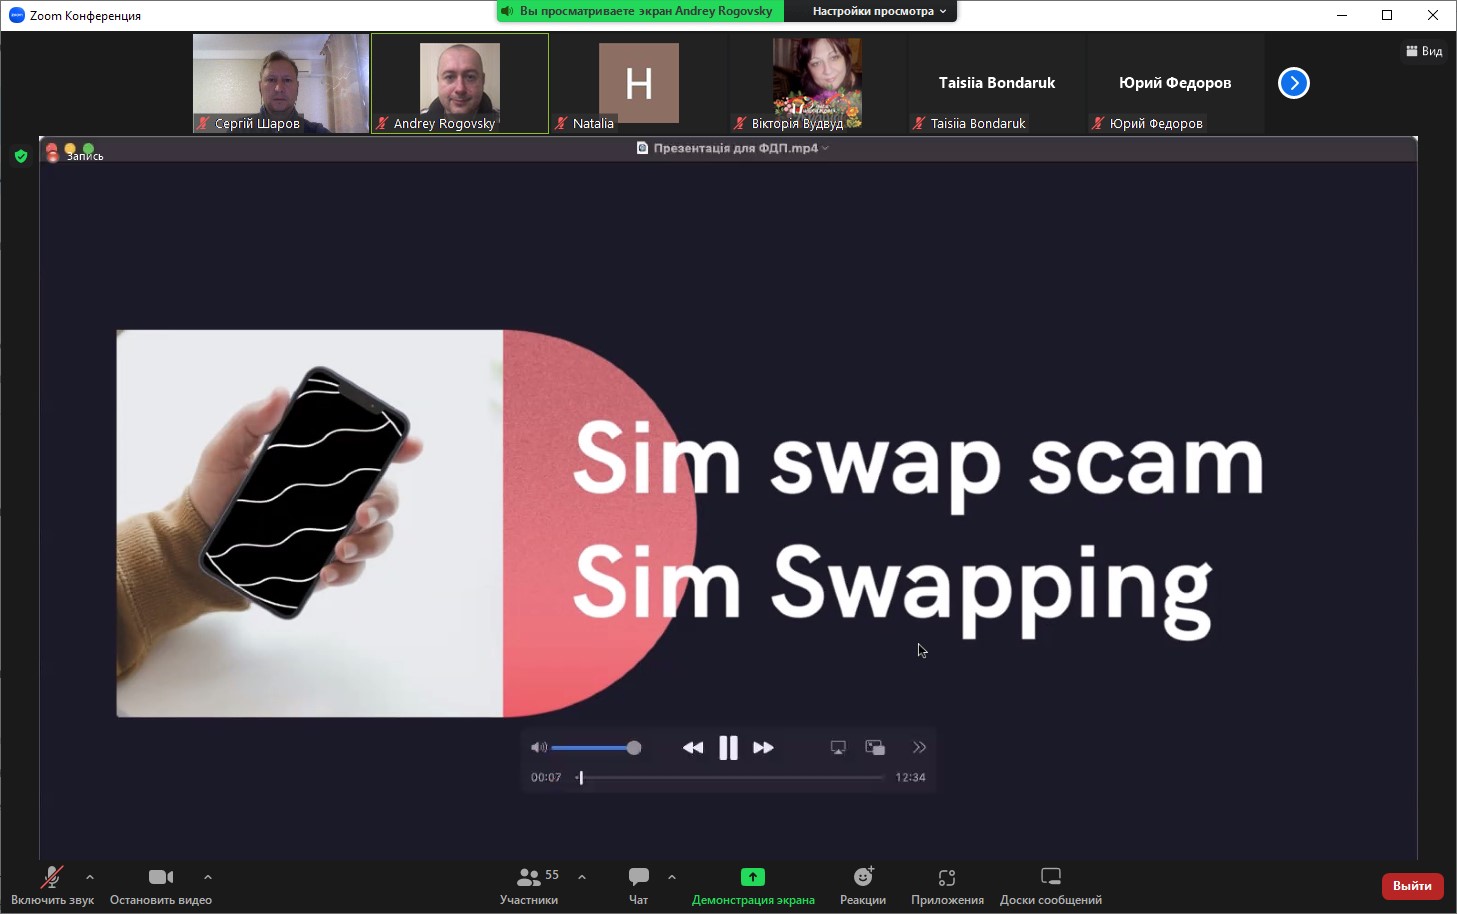Image resolution: width=1457 pixels, height=914 pixels.
Task: Expand the Participants options arrow
Action: click(x=582, y=877)
